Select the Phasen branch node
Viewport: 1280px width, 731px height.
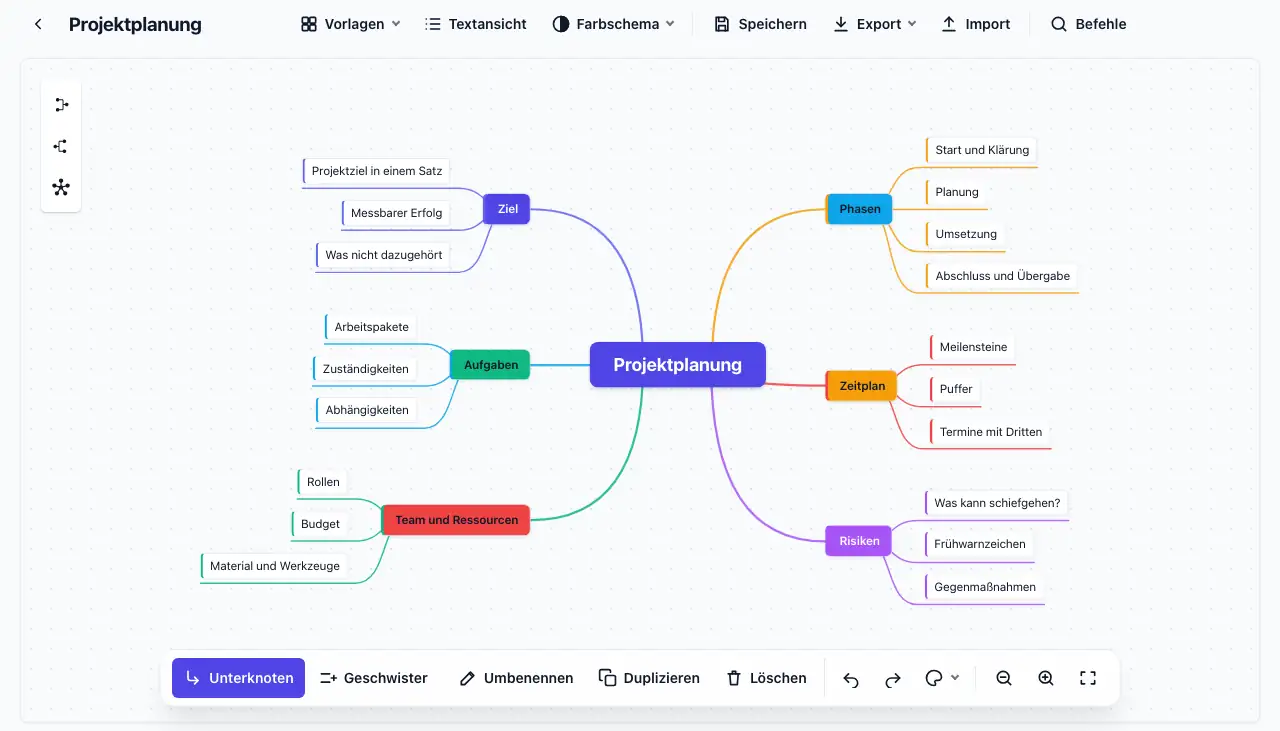pyautogui.click(x=859, y=209)
